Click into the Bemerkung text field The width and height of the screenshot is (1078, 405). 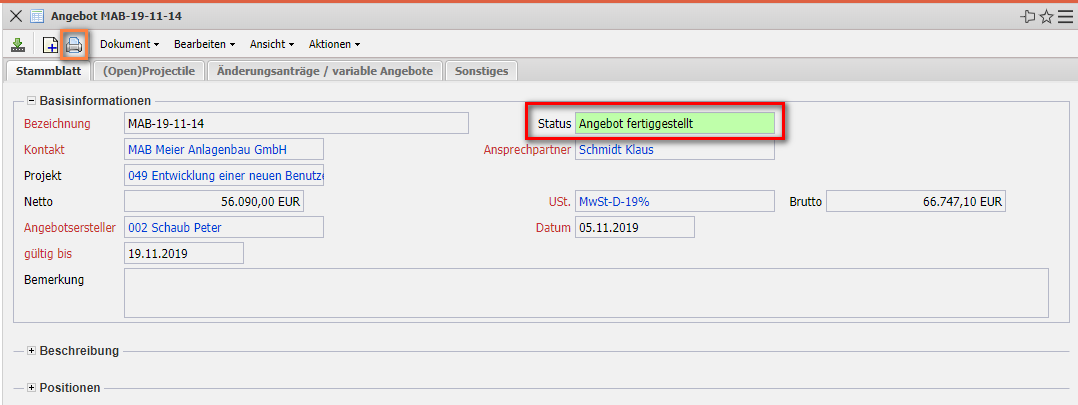585,292
